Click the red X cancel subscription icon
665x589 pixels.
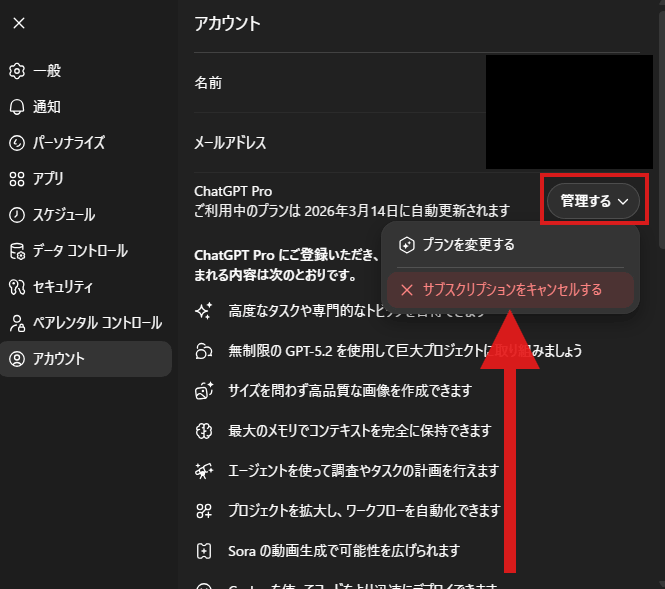coord(406,290)
